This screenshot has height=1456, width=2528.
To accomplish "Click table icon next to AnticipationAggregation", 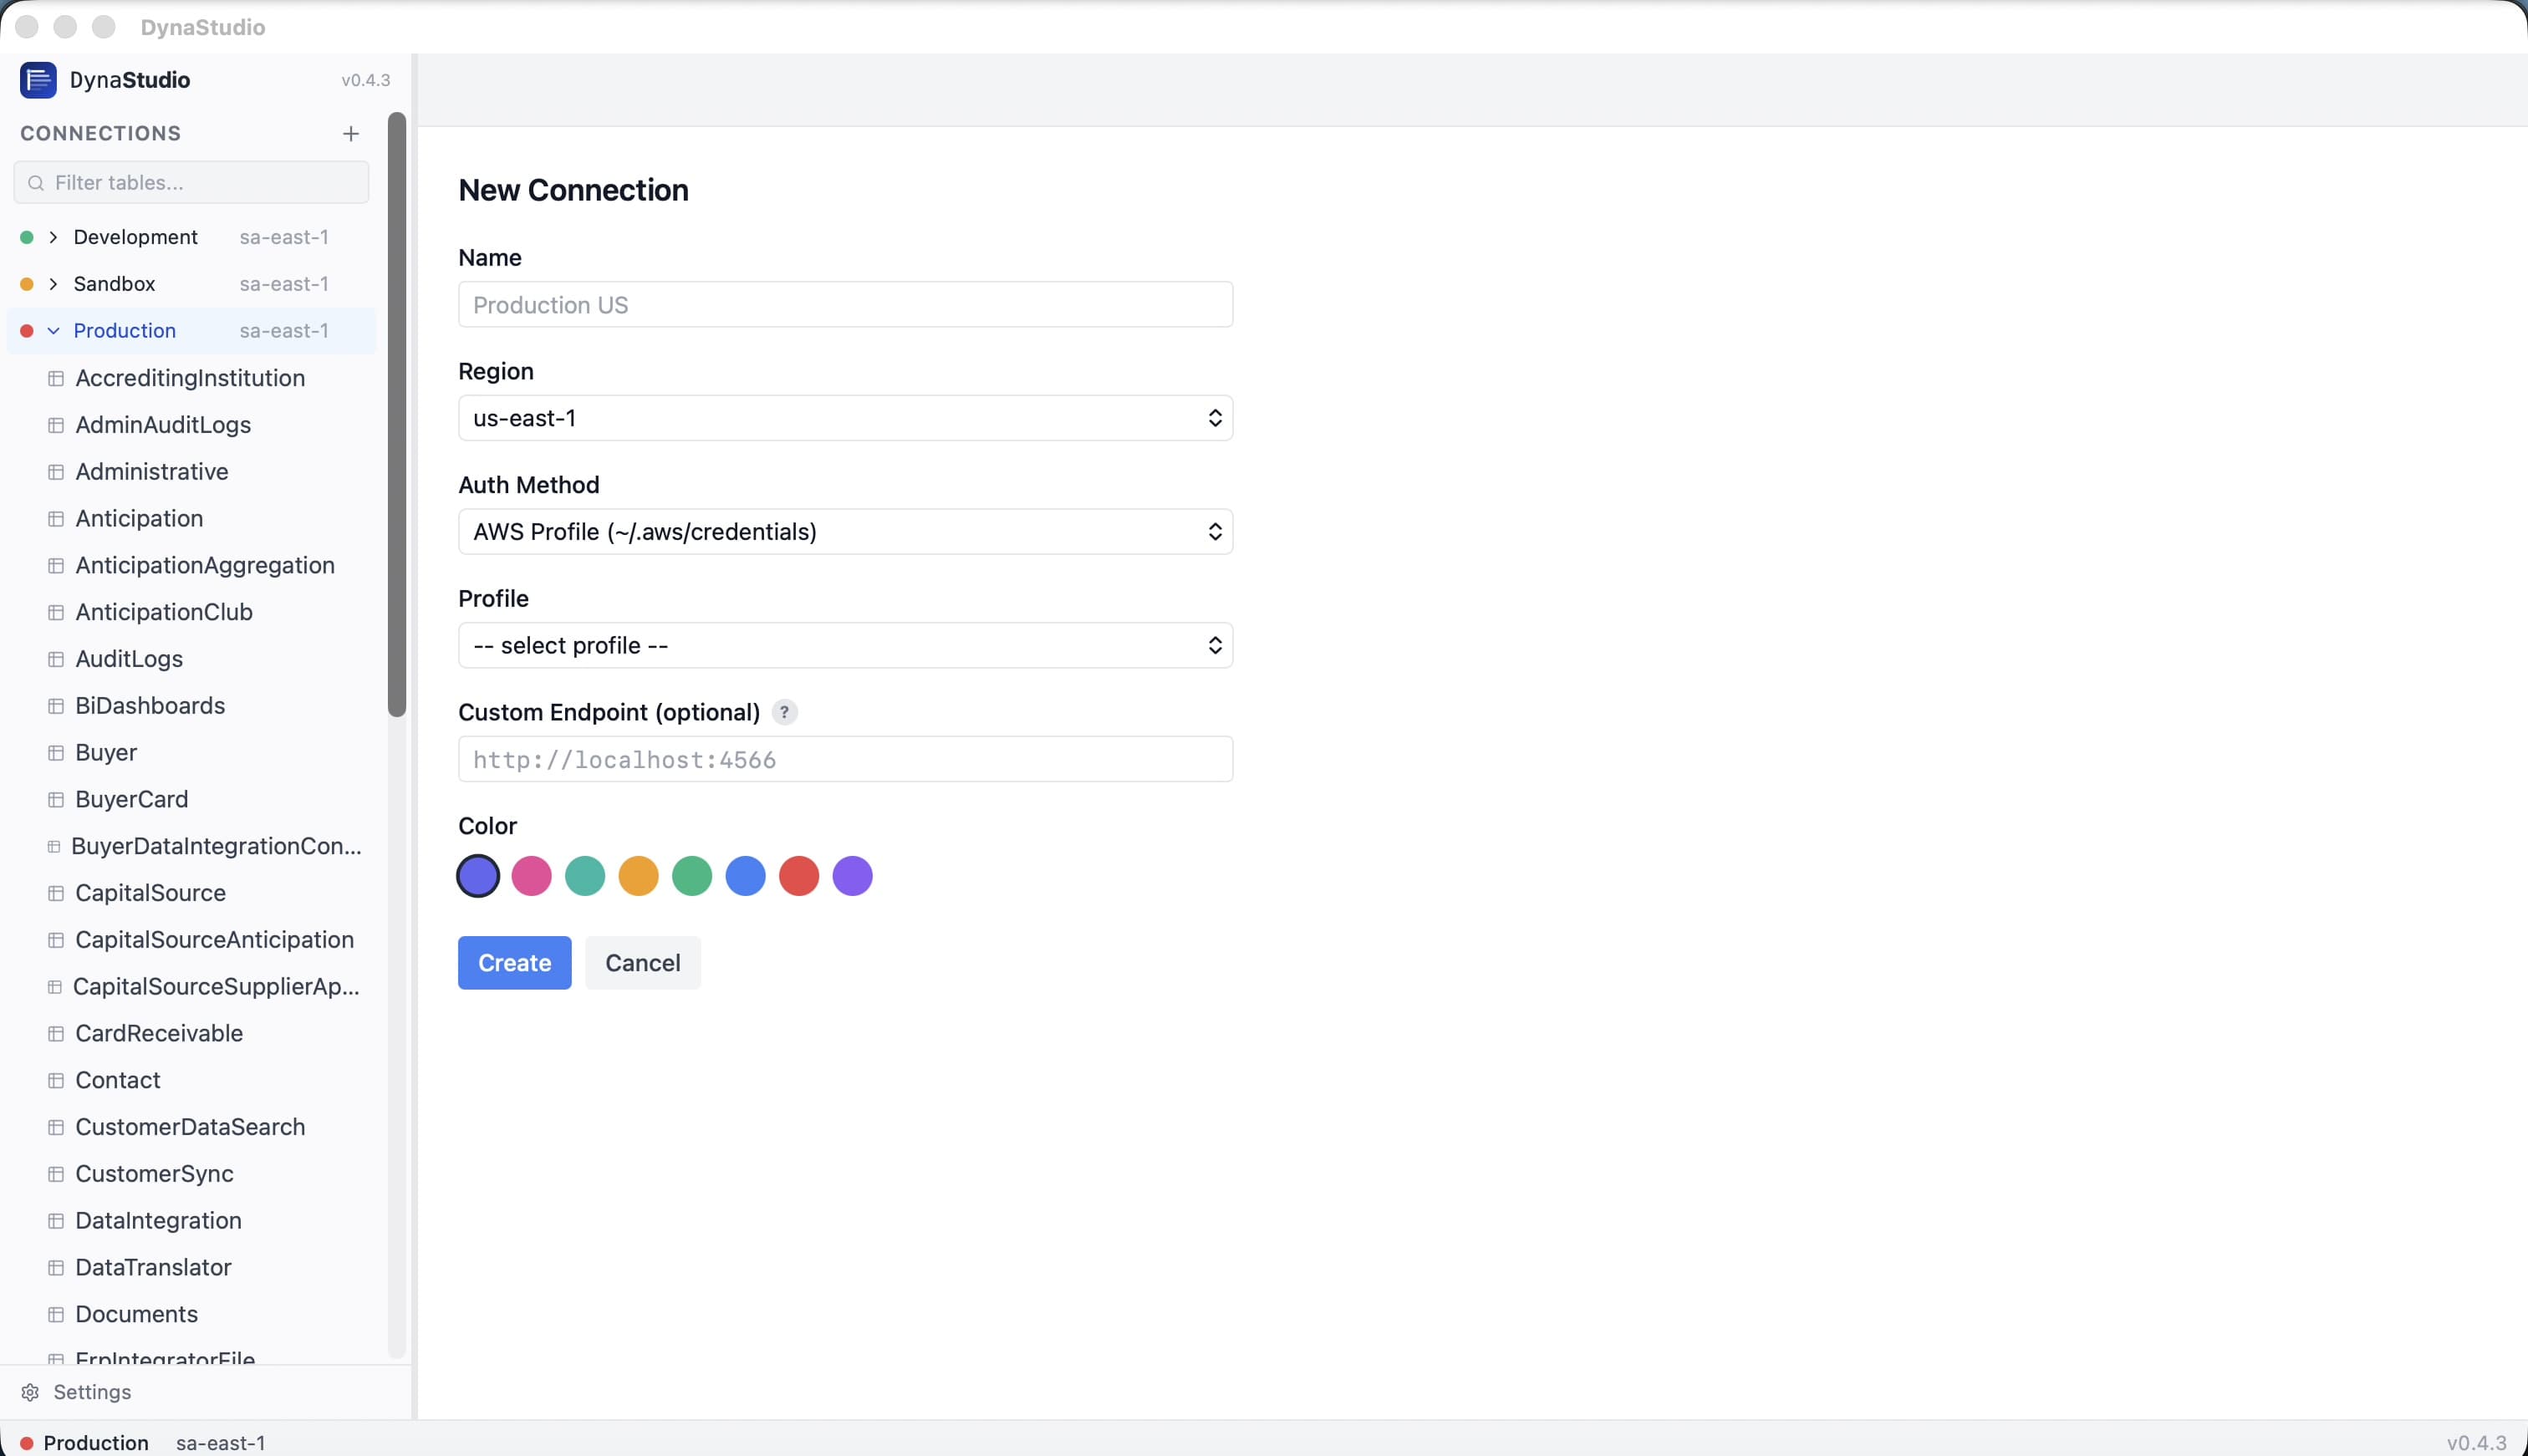I will click(56, 566).
